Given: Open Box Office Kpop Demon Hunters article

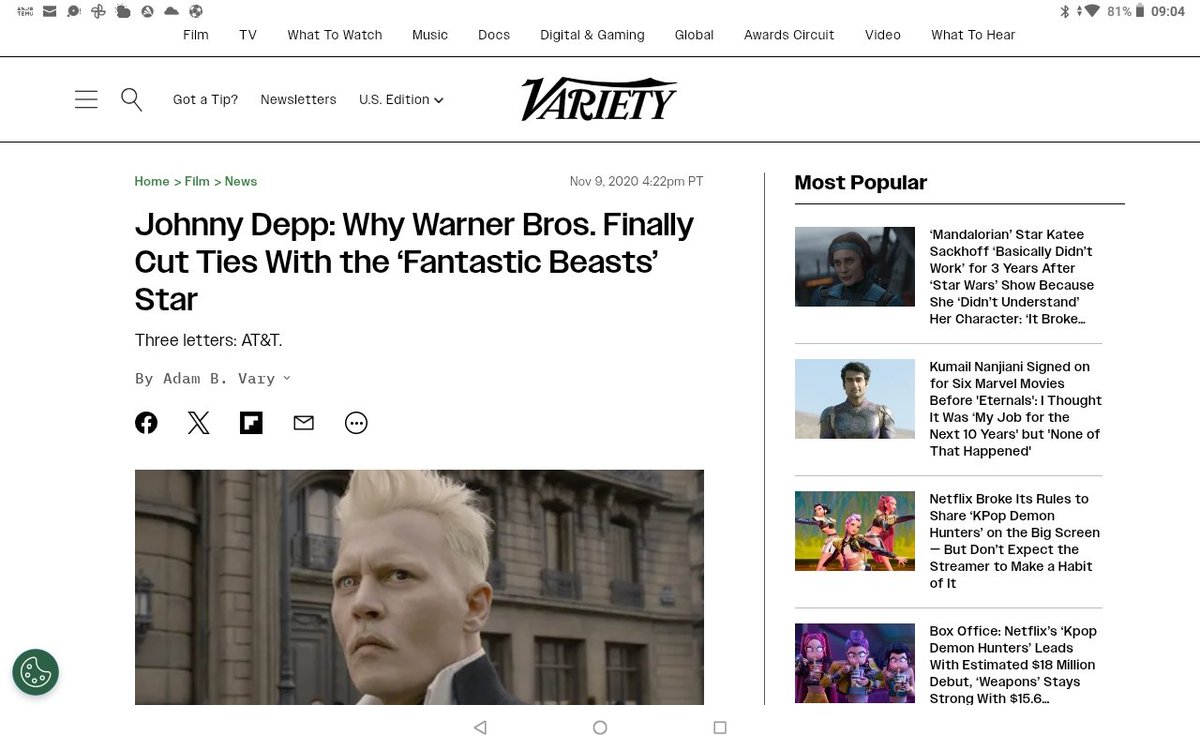Looking at the screenshot, I should point(1013,665).
